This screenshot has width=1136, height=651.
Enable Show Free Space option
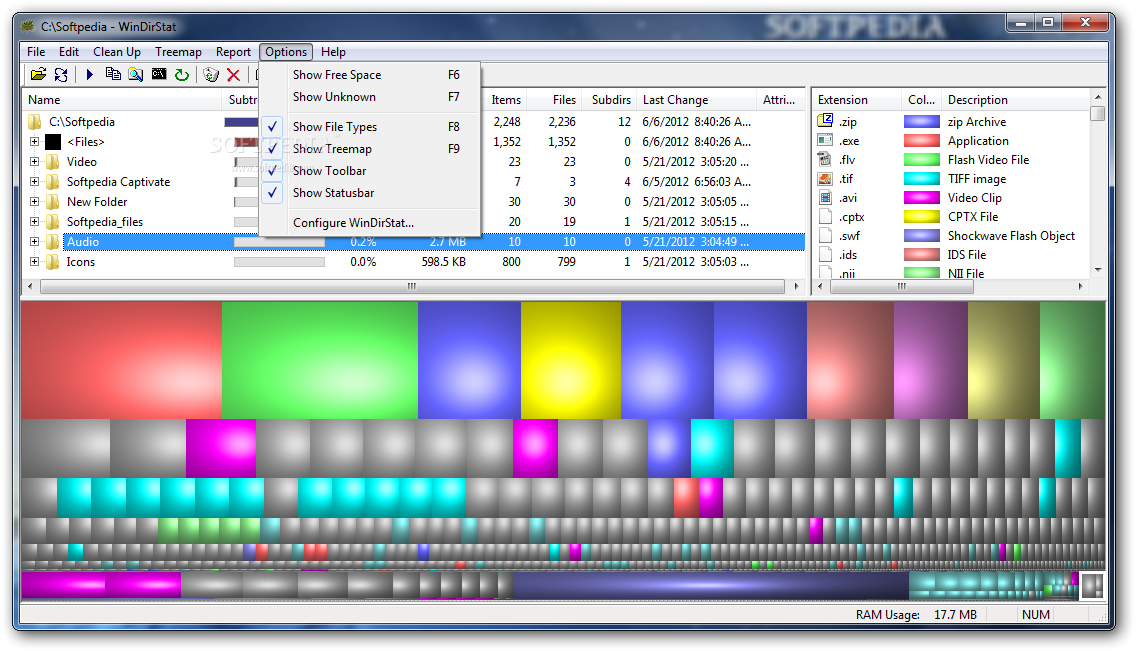click(369, 75)
